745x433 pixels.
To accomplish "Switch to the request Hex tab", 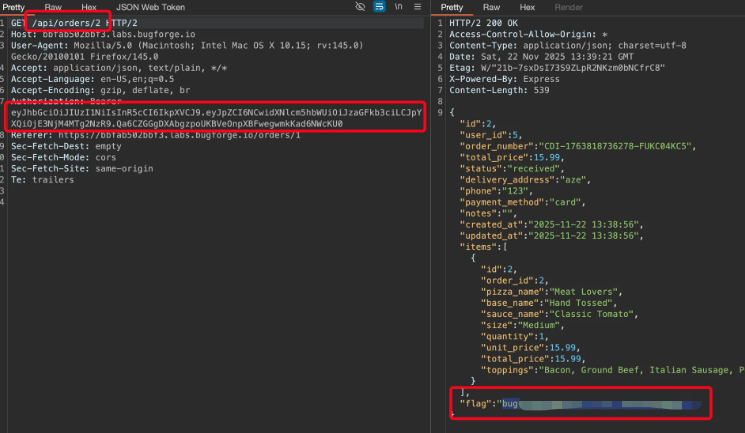I will (x=89, y=7).
